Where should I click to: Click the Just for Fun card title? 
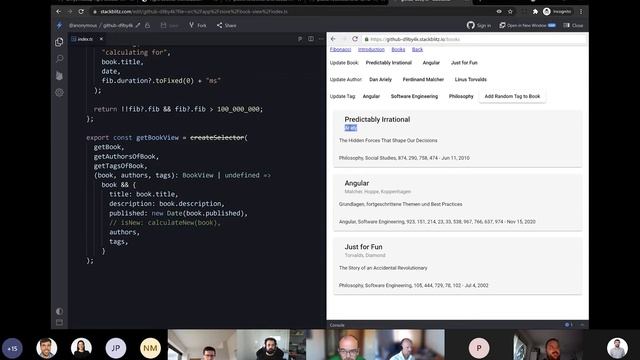[363, 247]
